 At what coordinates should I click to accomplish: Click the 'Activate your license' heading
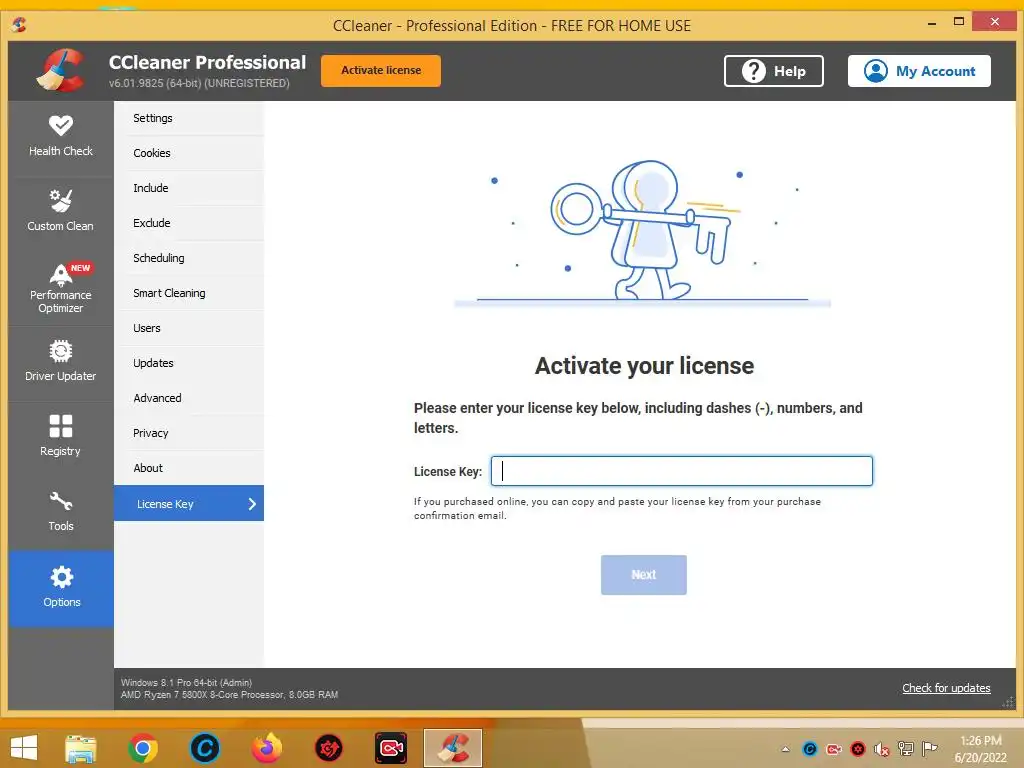tap(644, 366)
